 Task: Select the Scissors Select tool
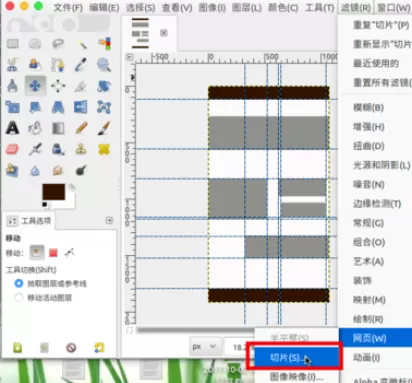(x=13, y=65)
